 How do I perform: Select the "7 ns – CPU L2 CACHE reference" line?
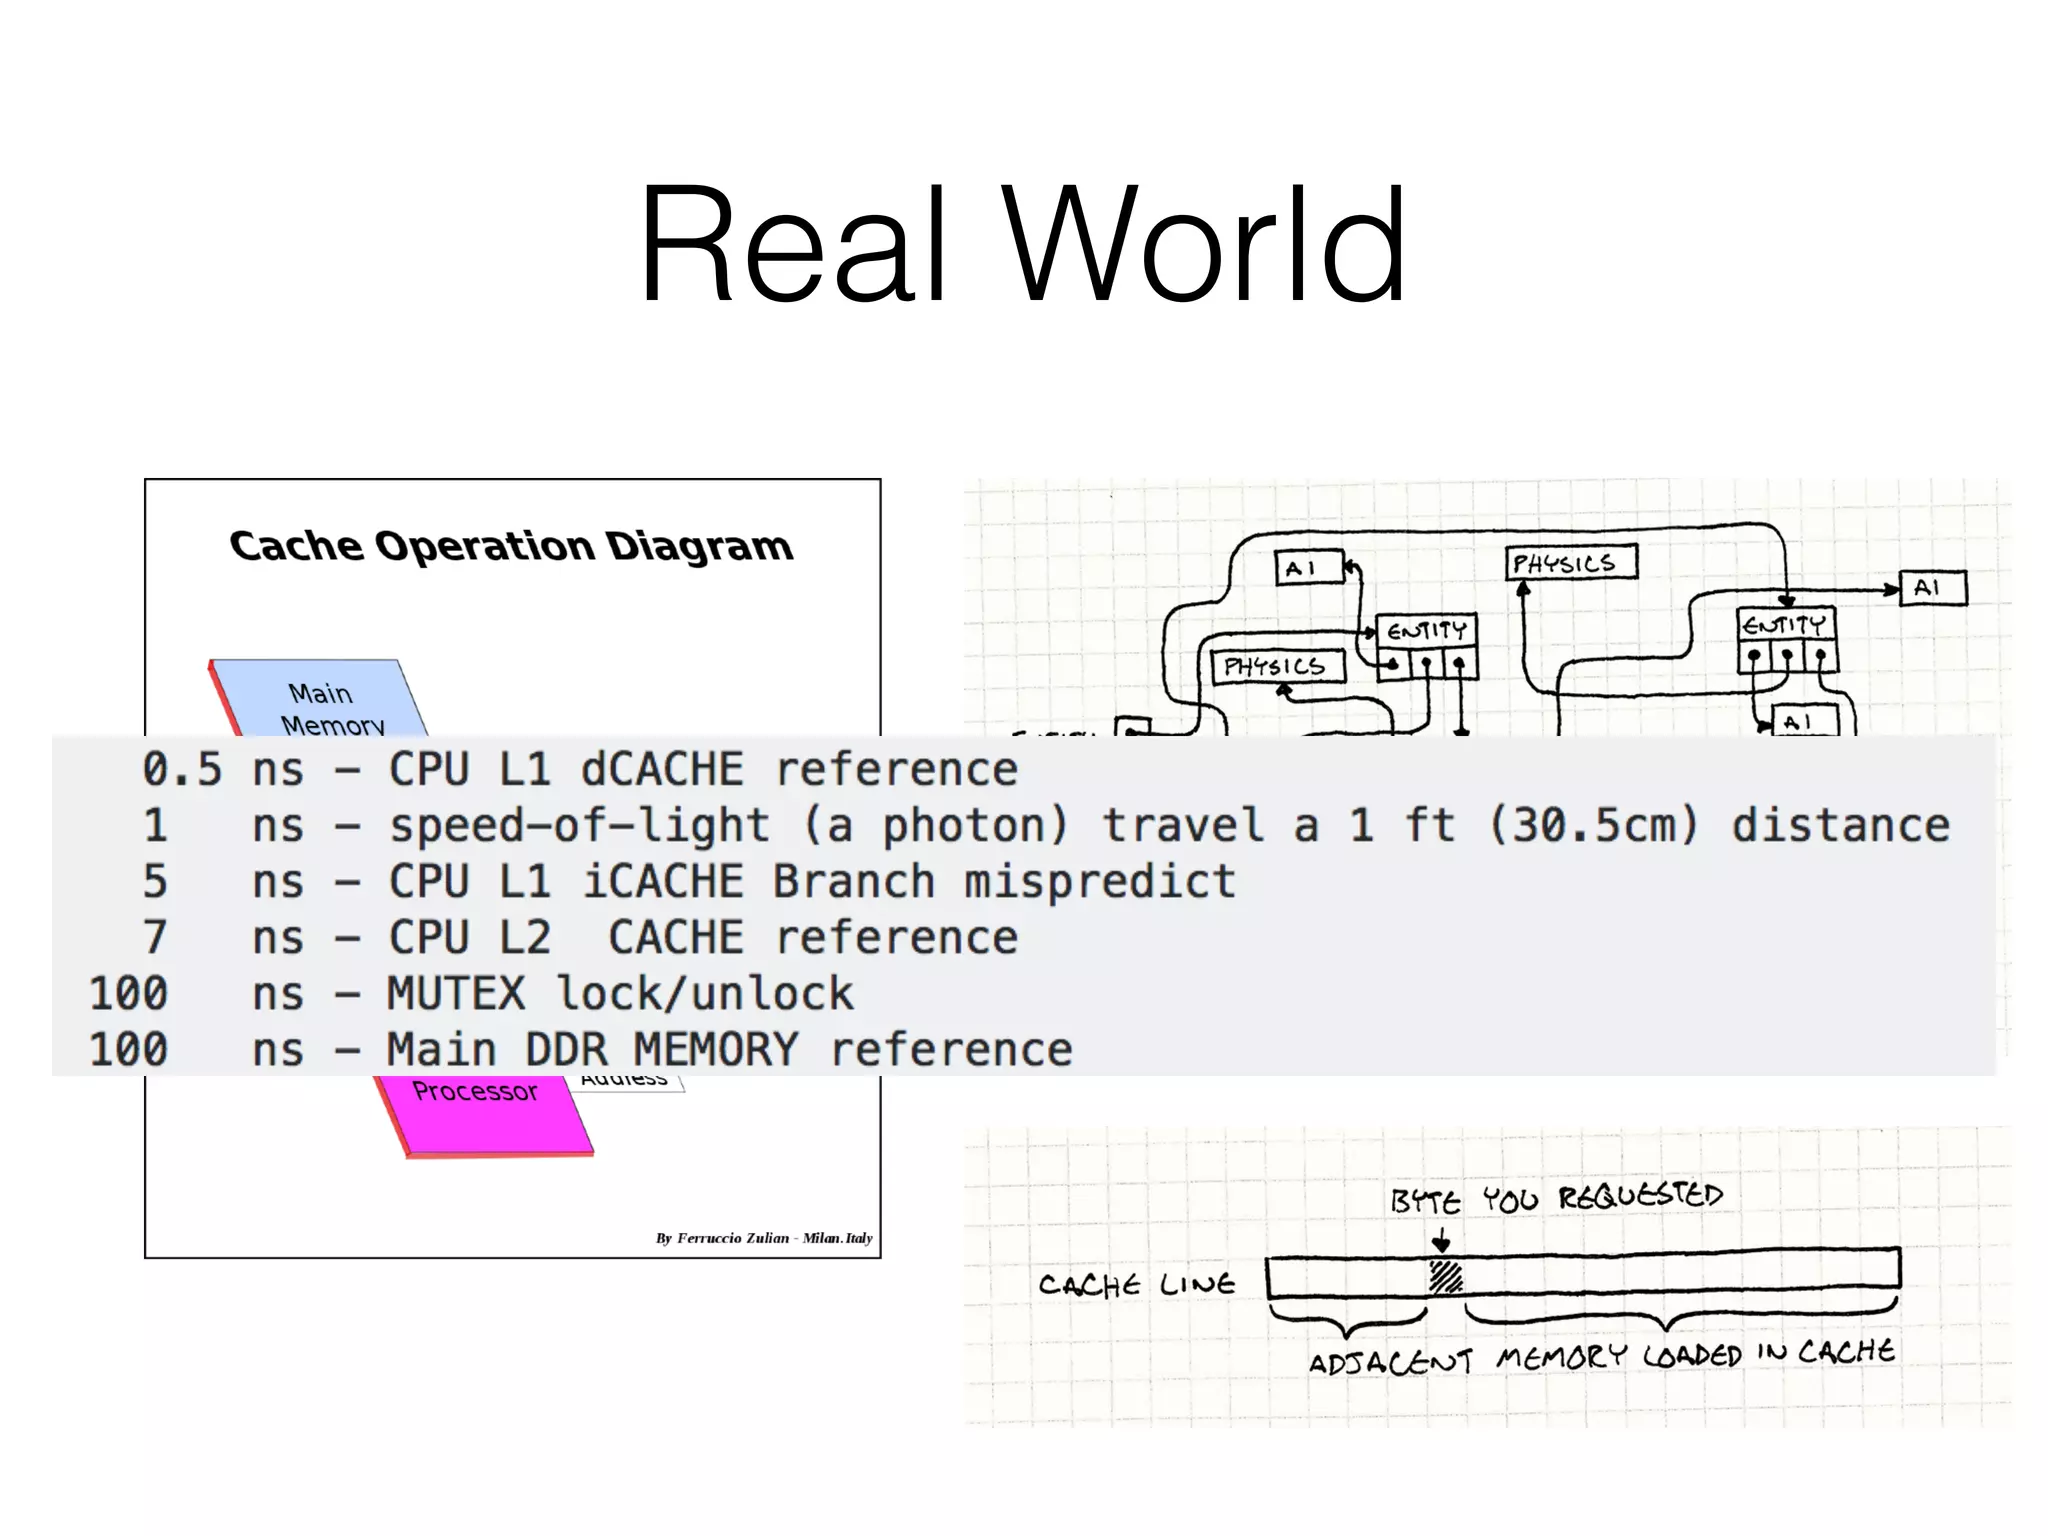(x=579, y=938)
